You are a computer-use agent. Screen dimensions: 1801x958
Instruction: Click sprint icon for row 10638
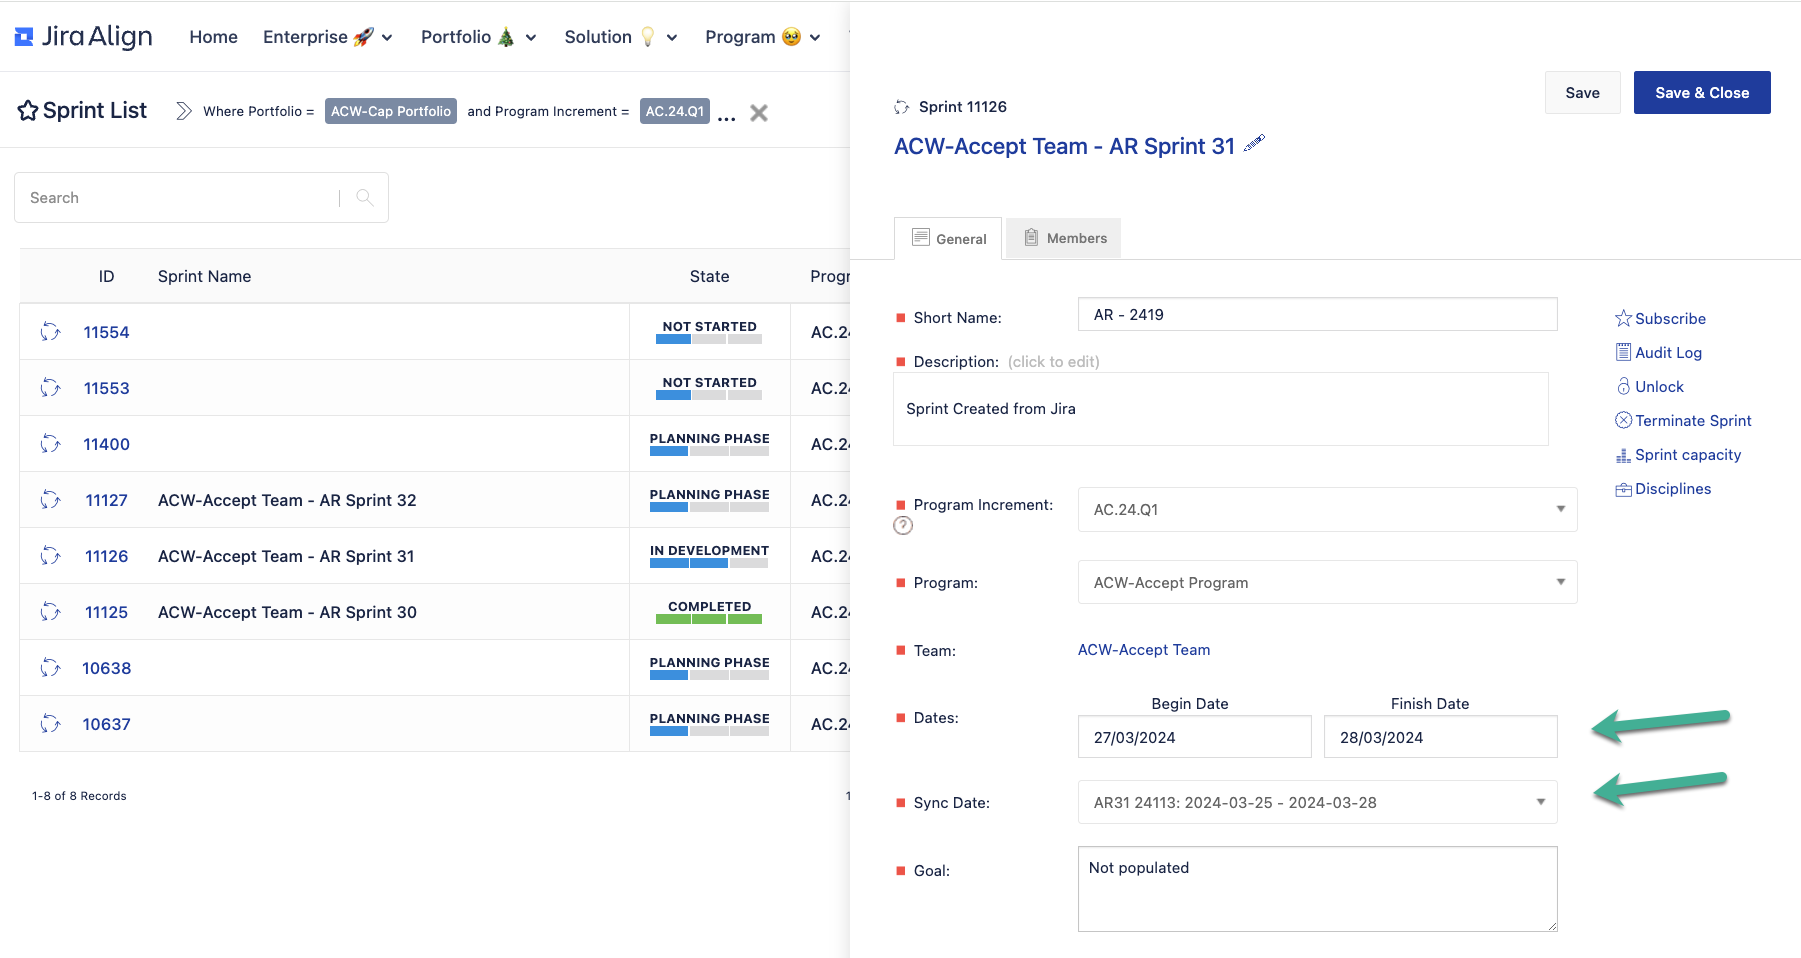[x=50, y=668]
